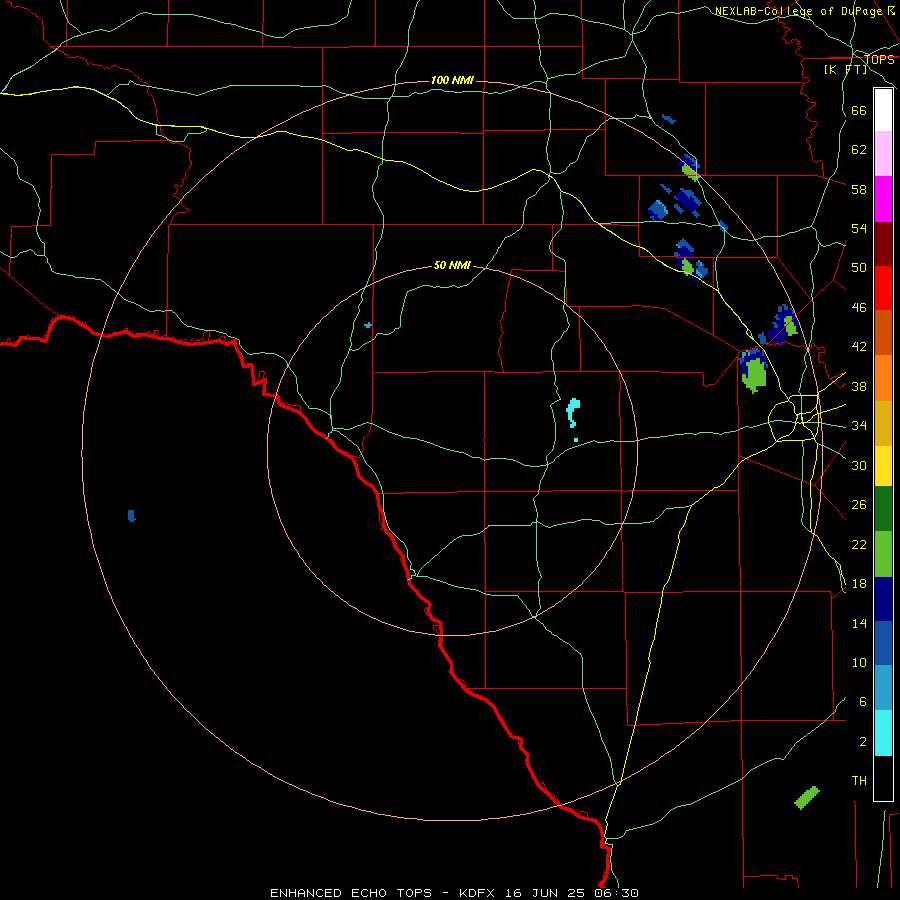
Task: Click the navy legend swatch between 18 and 14
Action: 883,599
